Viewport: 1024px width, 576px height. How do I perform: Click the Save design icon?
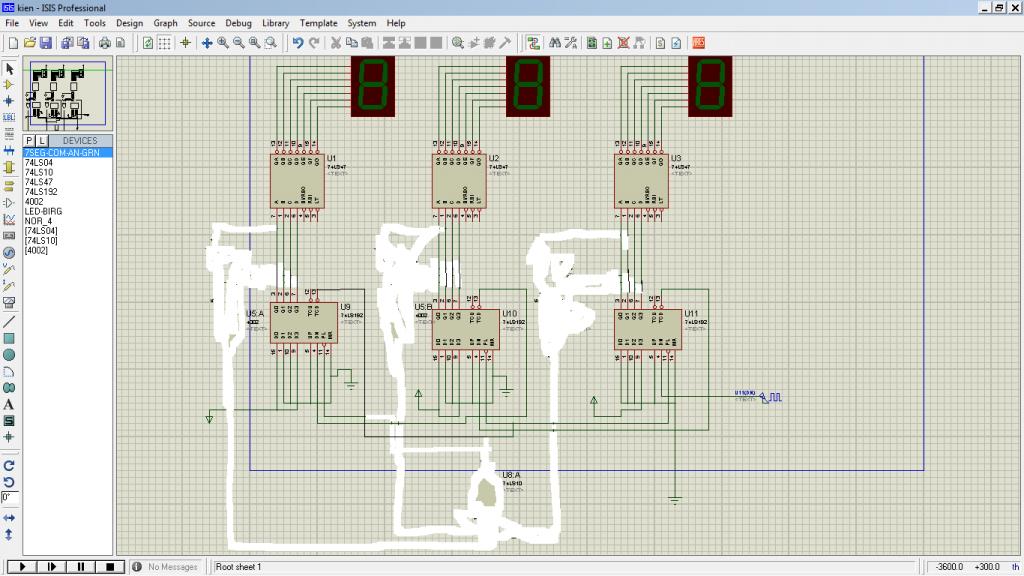(45, 43)
